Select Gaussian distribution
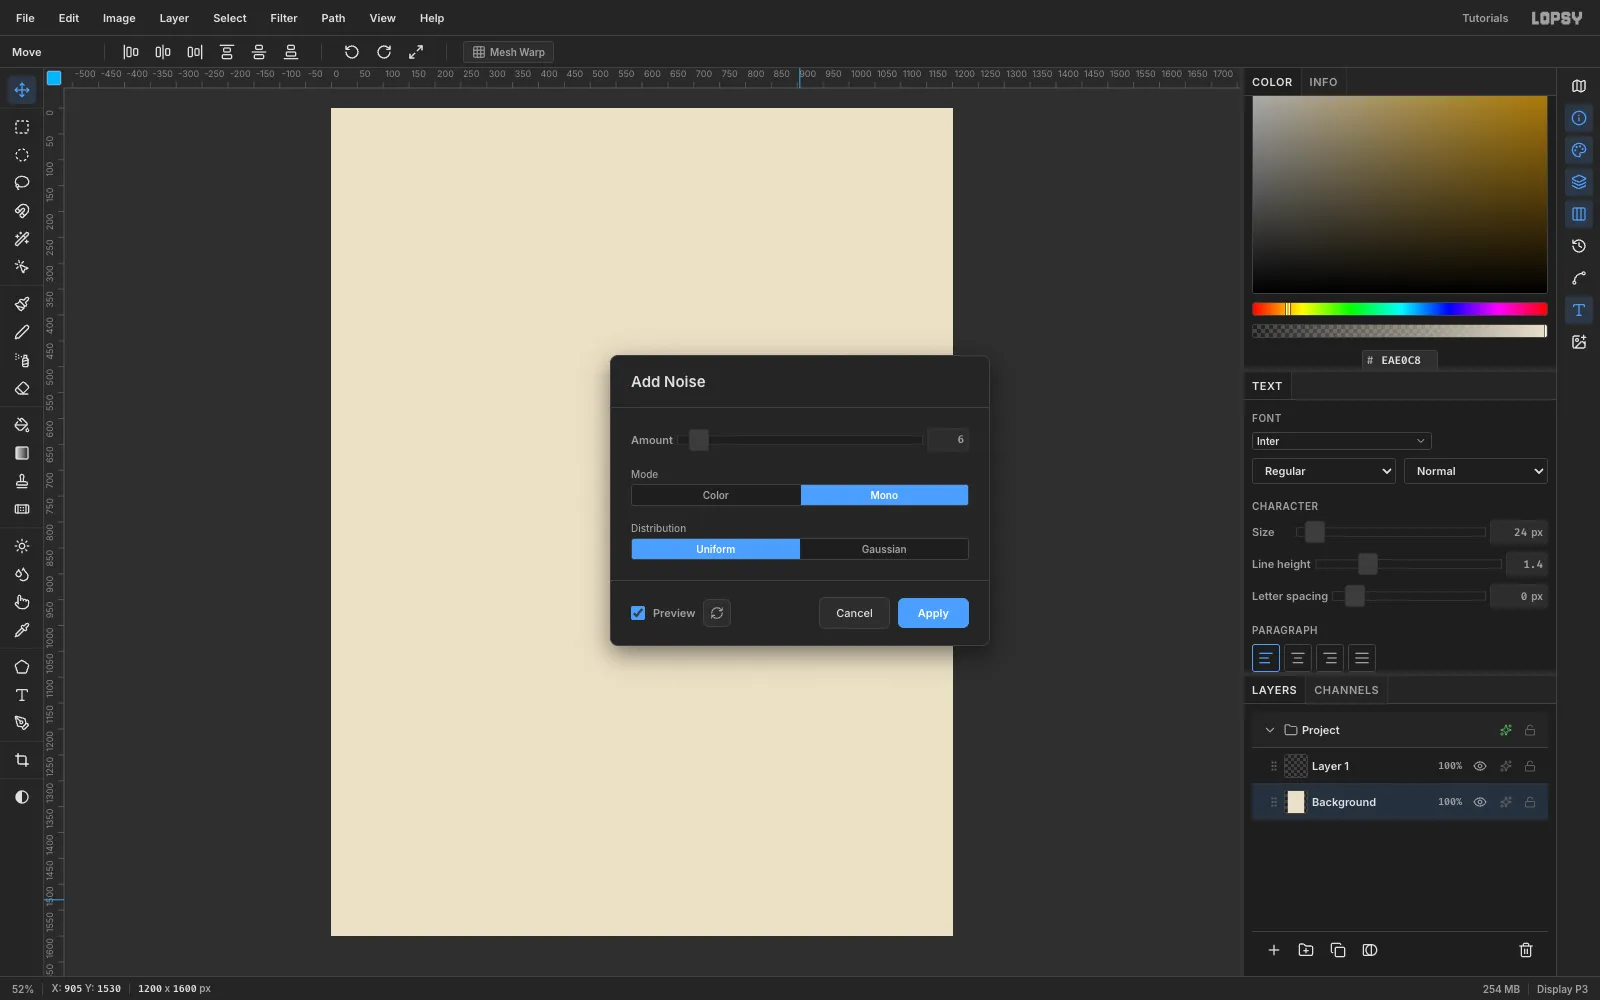Image resolution: width=1600 pixels, height=1000 pixels. [884, 549]
